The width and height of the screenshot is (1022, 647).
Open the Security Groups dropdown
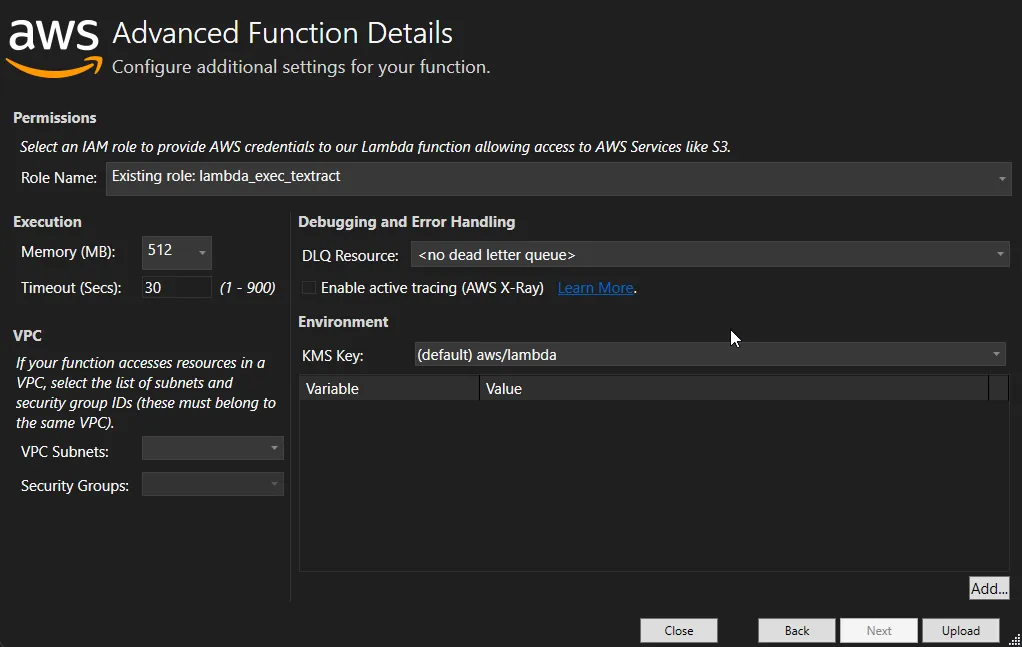tap(212, 485)
